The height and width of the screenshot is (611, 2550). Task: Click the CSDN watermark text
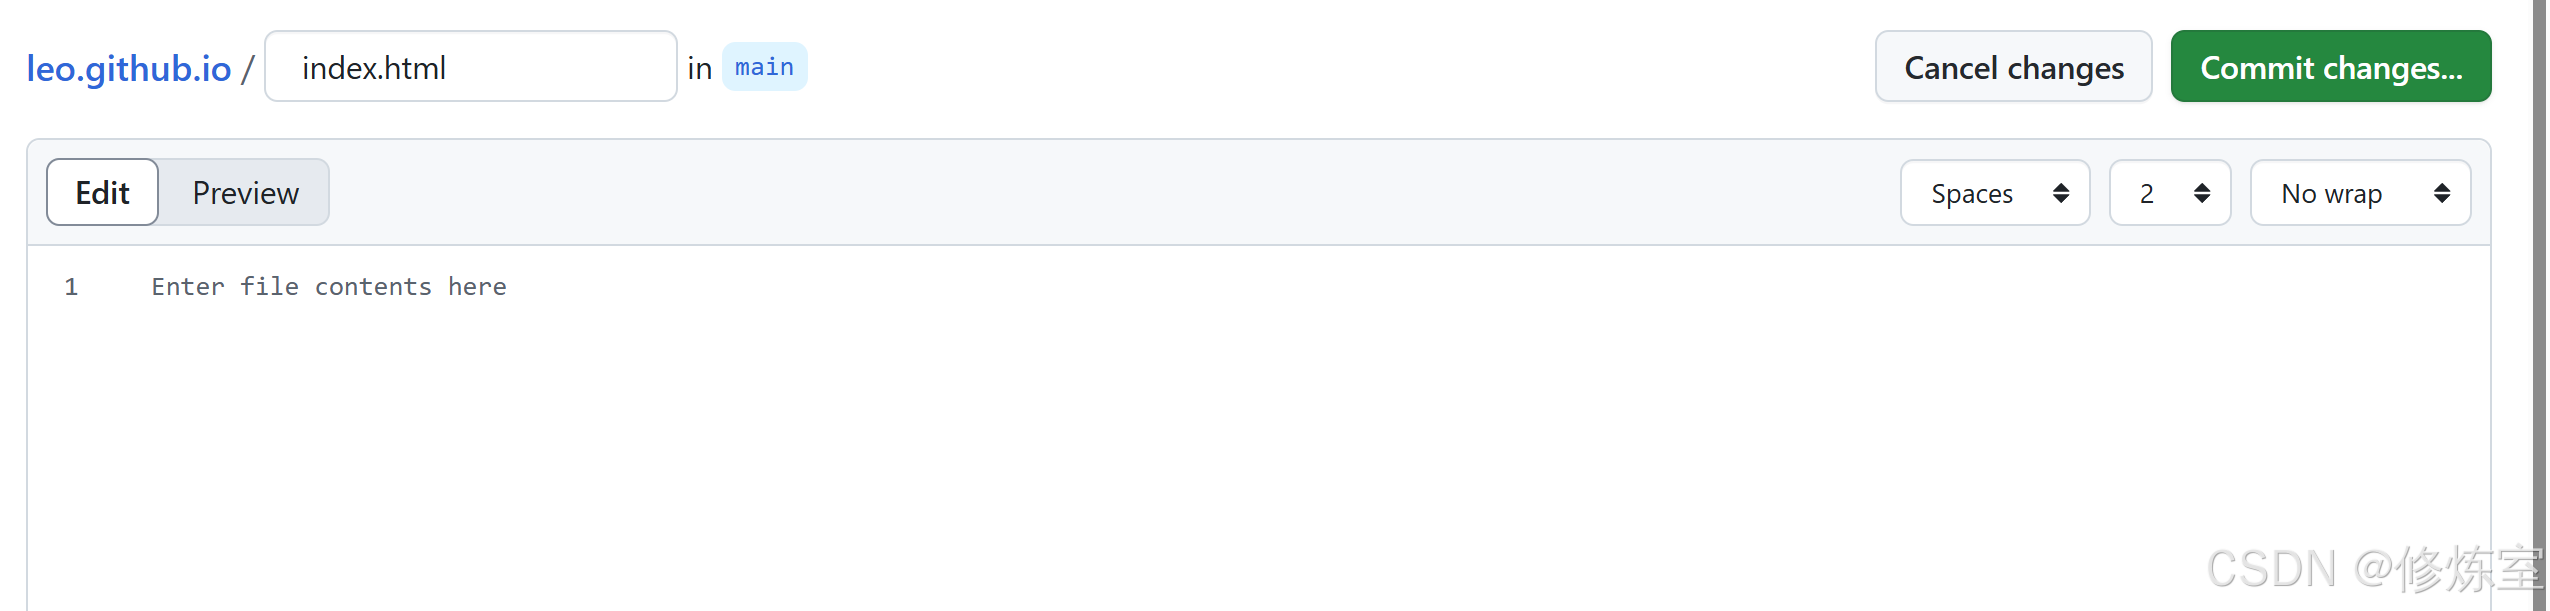(2373, 569)
